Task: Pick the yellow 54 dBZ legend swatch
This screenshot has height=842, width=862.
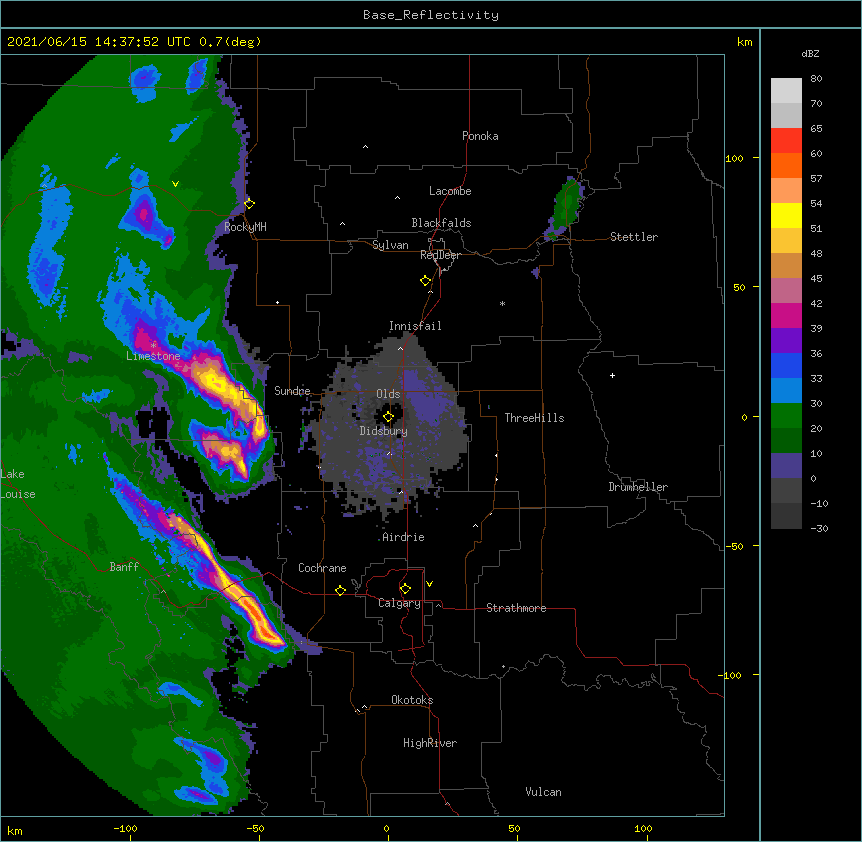Action: coord(786,215)
